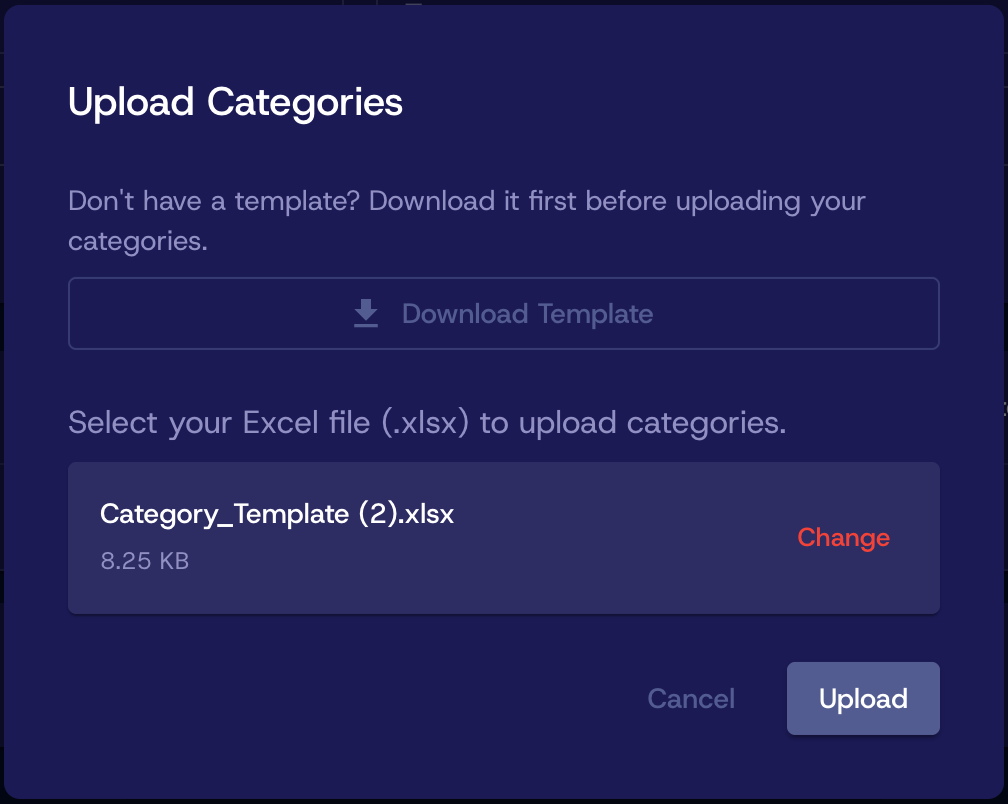Click the "Select your Excel file" instruction text
The height and width of the screenshot is (804, 1008).
[427, 423]
